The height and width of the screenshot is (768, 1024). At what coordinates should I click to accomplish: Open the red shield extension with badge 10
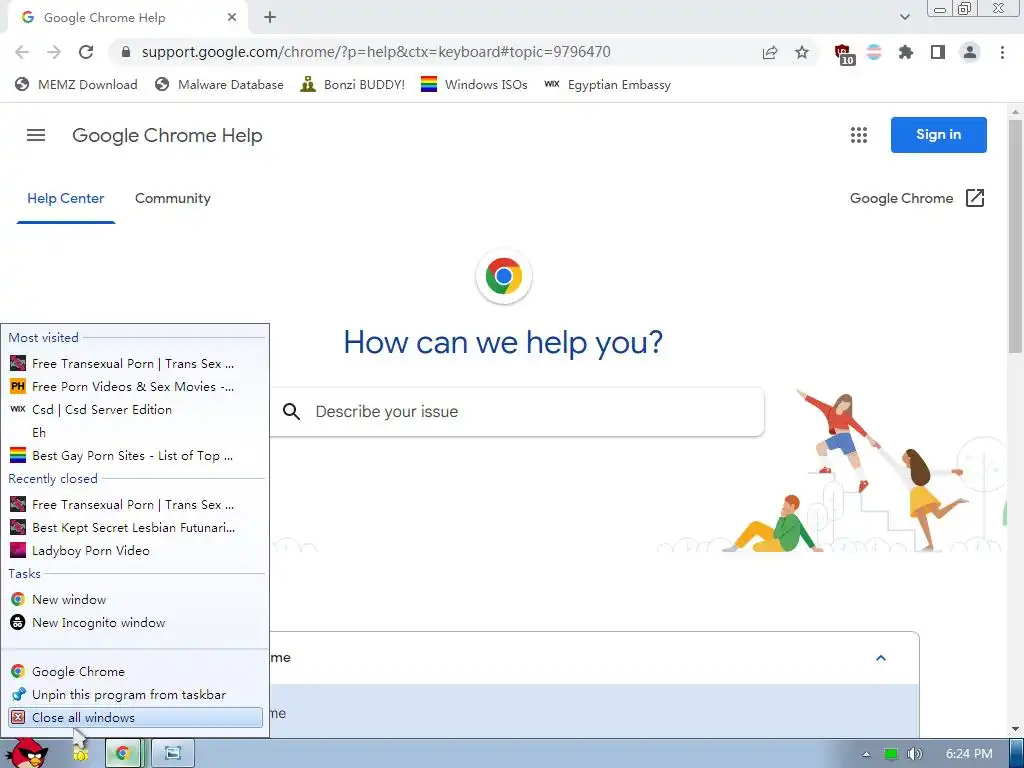click(844, 54)
